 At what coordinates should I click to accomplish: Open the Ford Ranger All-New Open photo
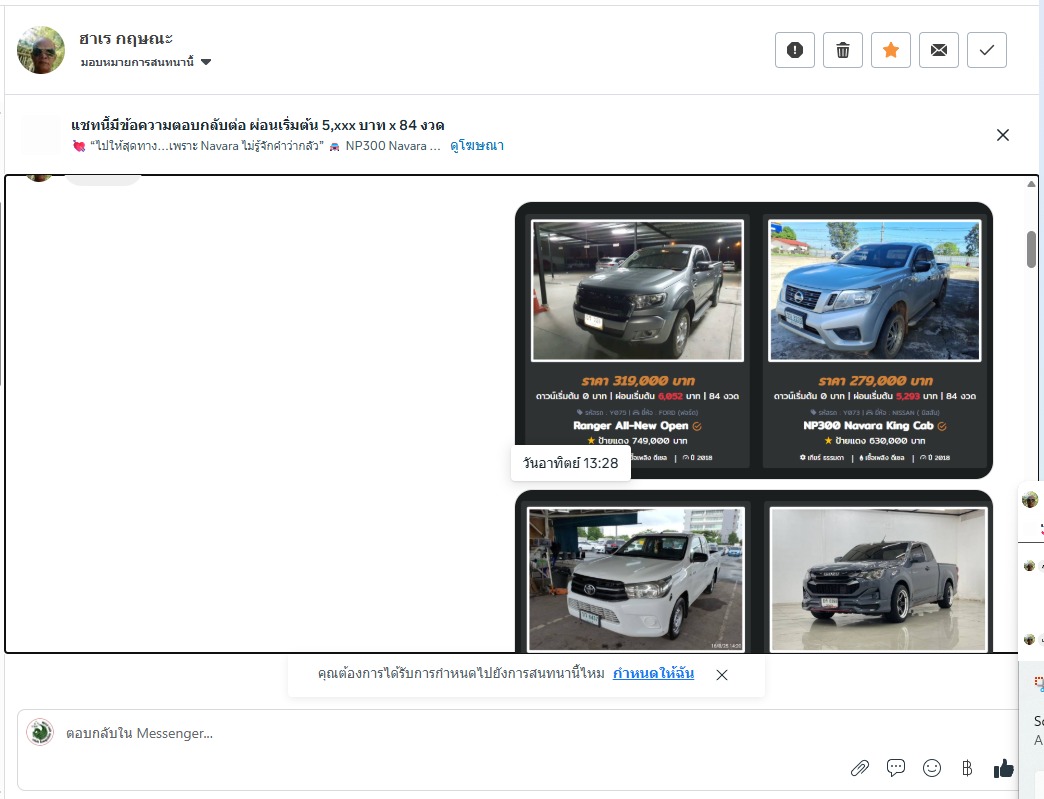point(637,291)
